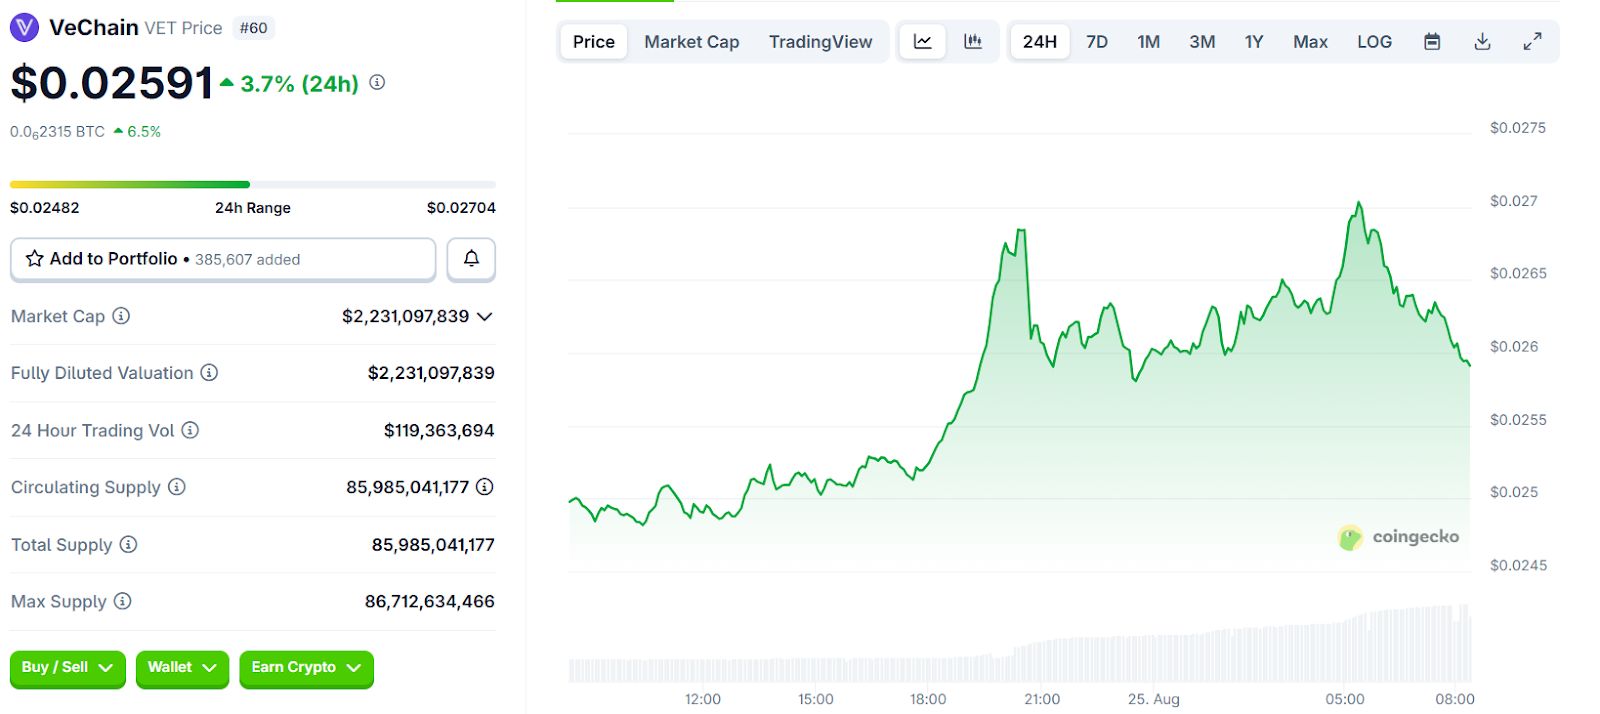Click info icon beside 24 Hour Trading Vol
This screenshot has height=714, width=1600.
tap(190, 430)
